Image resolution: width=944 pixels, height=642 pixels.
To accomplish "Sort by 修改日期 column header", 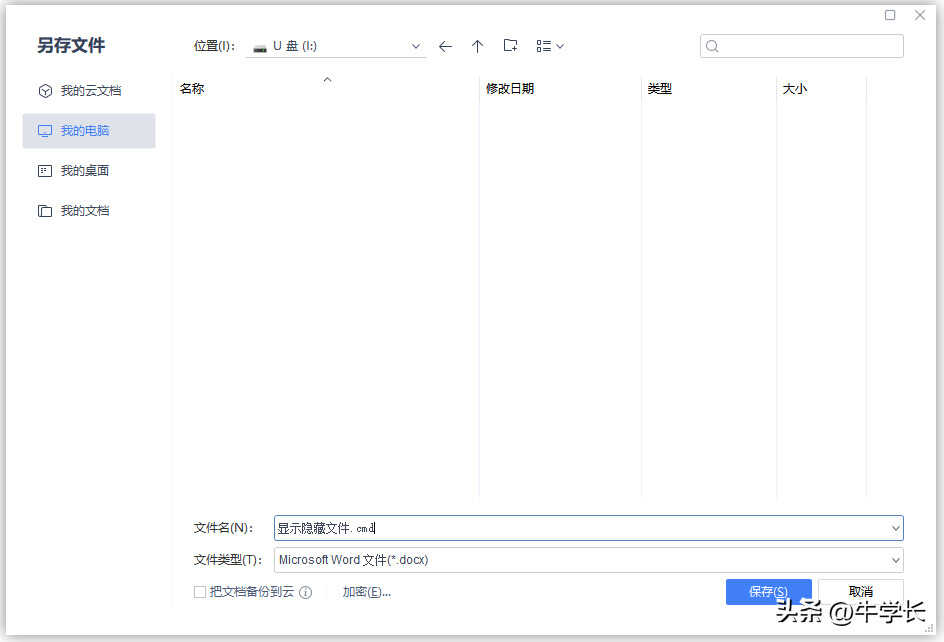I will [510, 89].
